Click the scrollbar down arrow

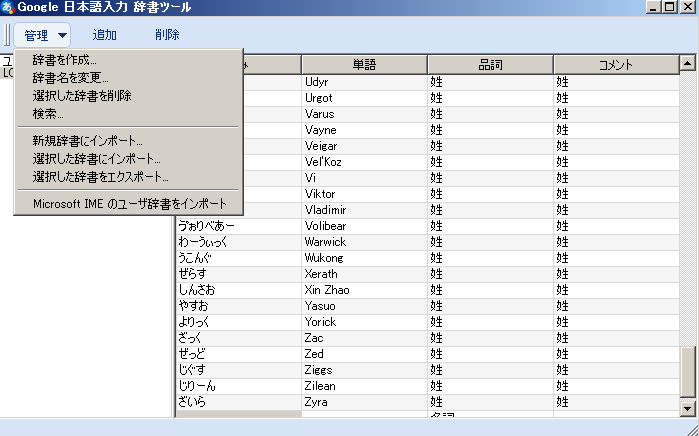(x=687, y=408)
